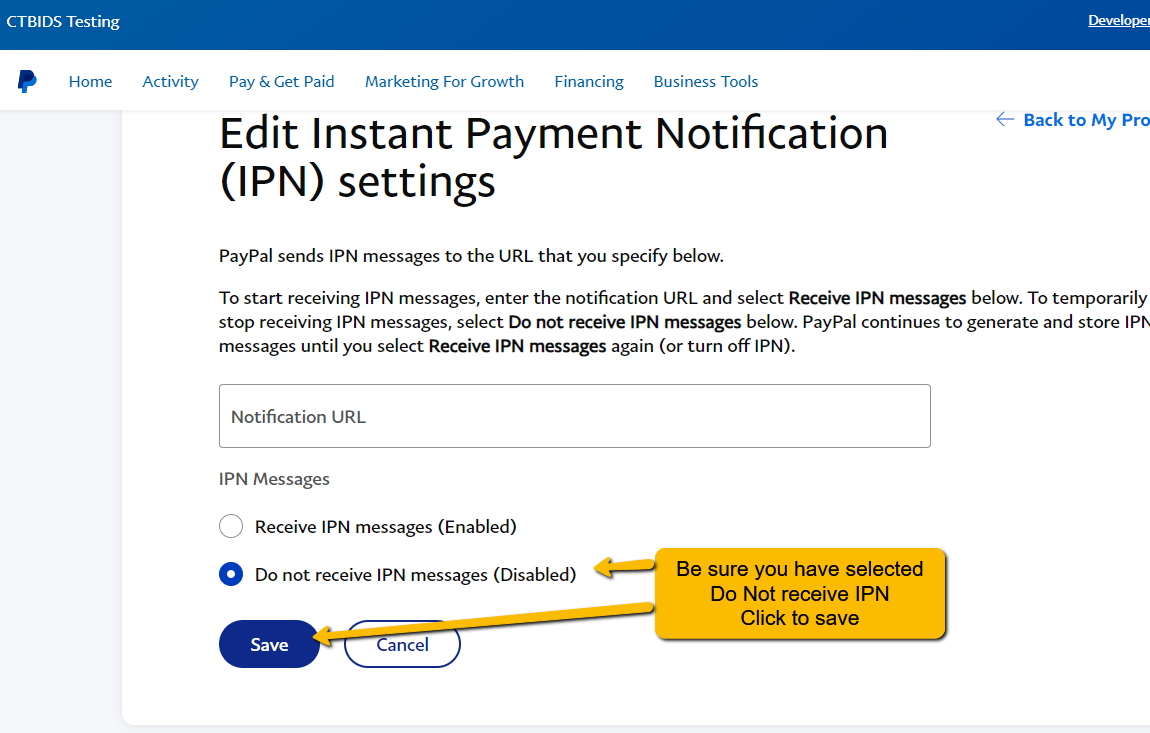Image resolution: width=1150 pixels, height=733 pixels.
Task: Click the Do not receive IPN messages label
Action: [x=415, y=575]
